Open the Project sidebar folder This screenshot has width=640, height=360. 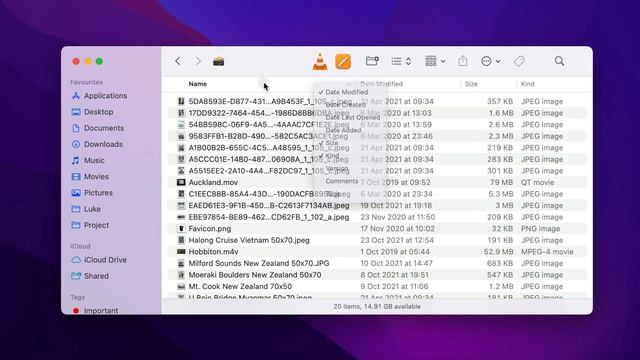90,225
